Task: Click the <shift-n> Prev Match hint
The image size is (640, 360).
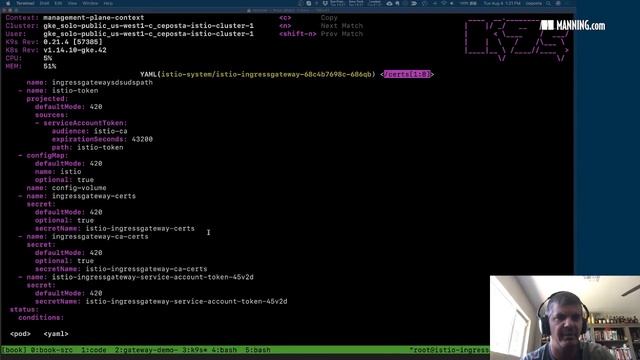Action: (321, 34)
